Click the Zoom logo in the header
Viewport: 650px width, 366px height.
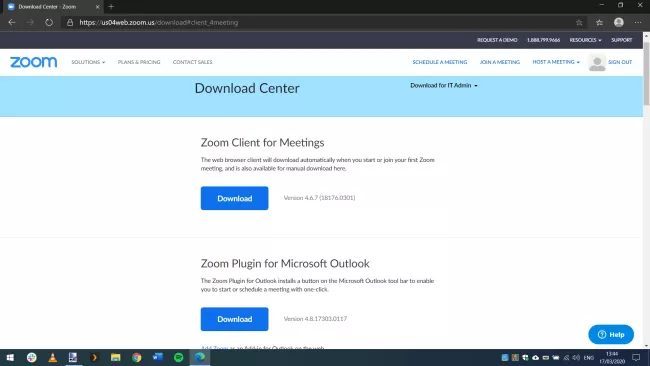34,62
